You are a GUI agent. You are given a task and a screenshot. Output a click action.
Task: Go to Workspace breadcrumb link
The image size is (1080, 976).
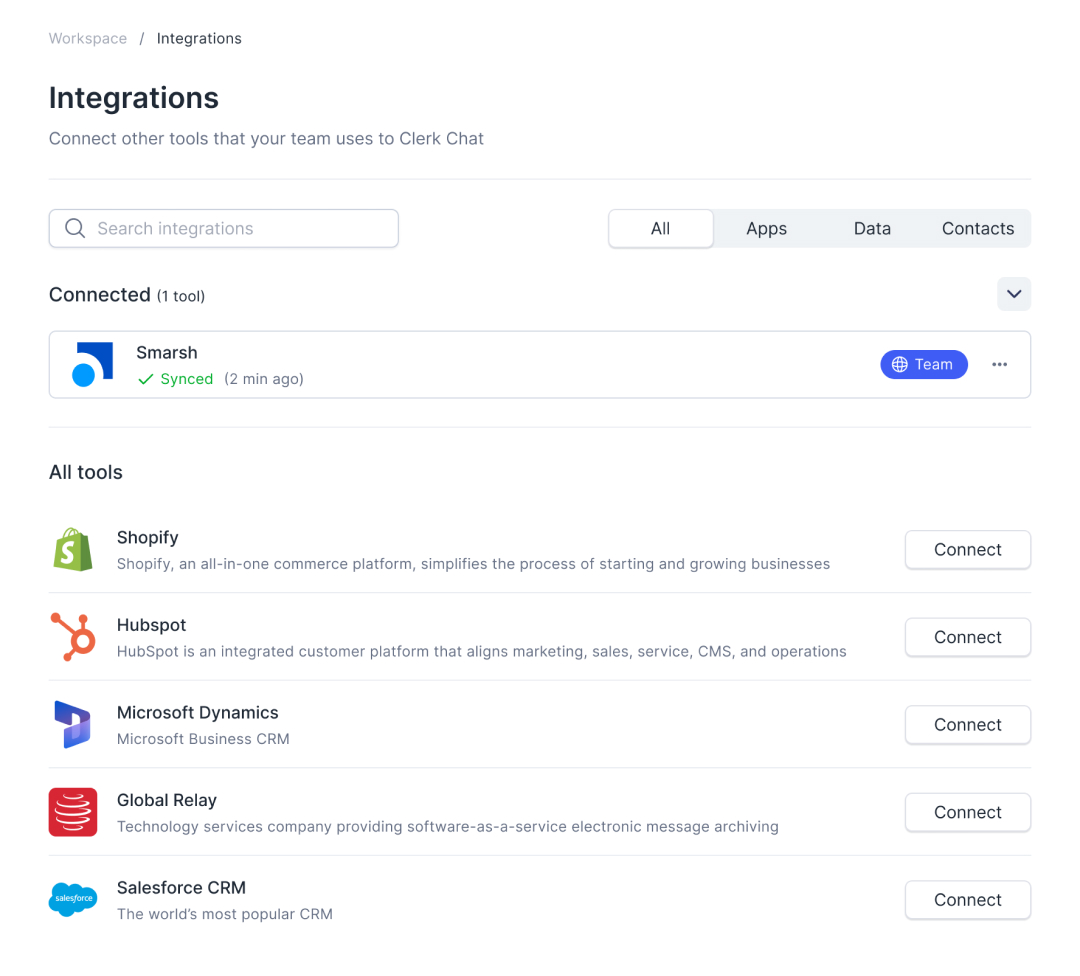click(x=87, y=39)
